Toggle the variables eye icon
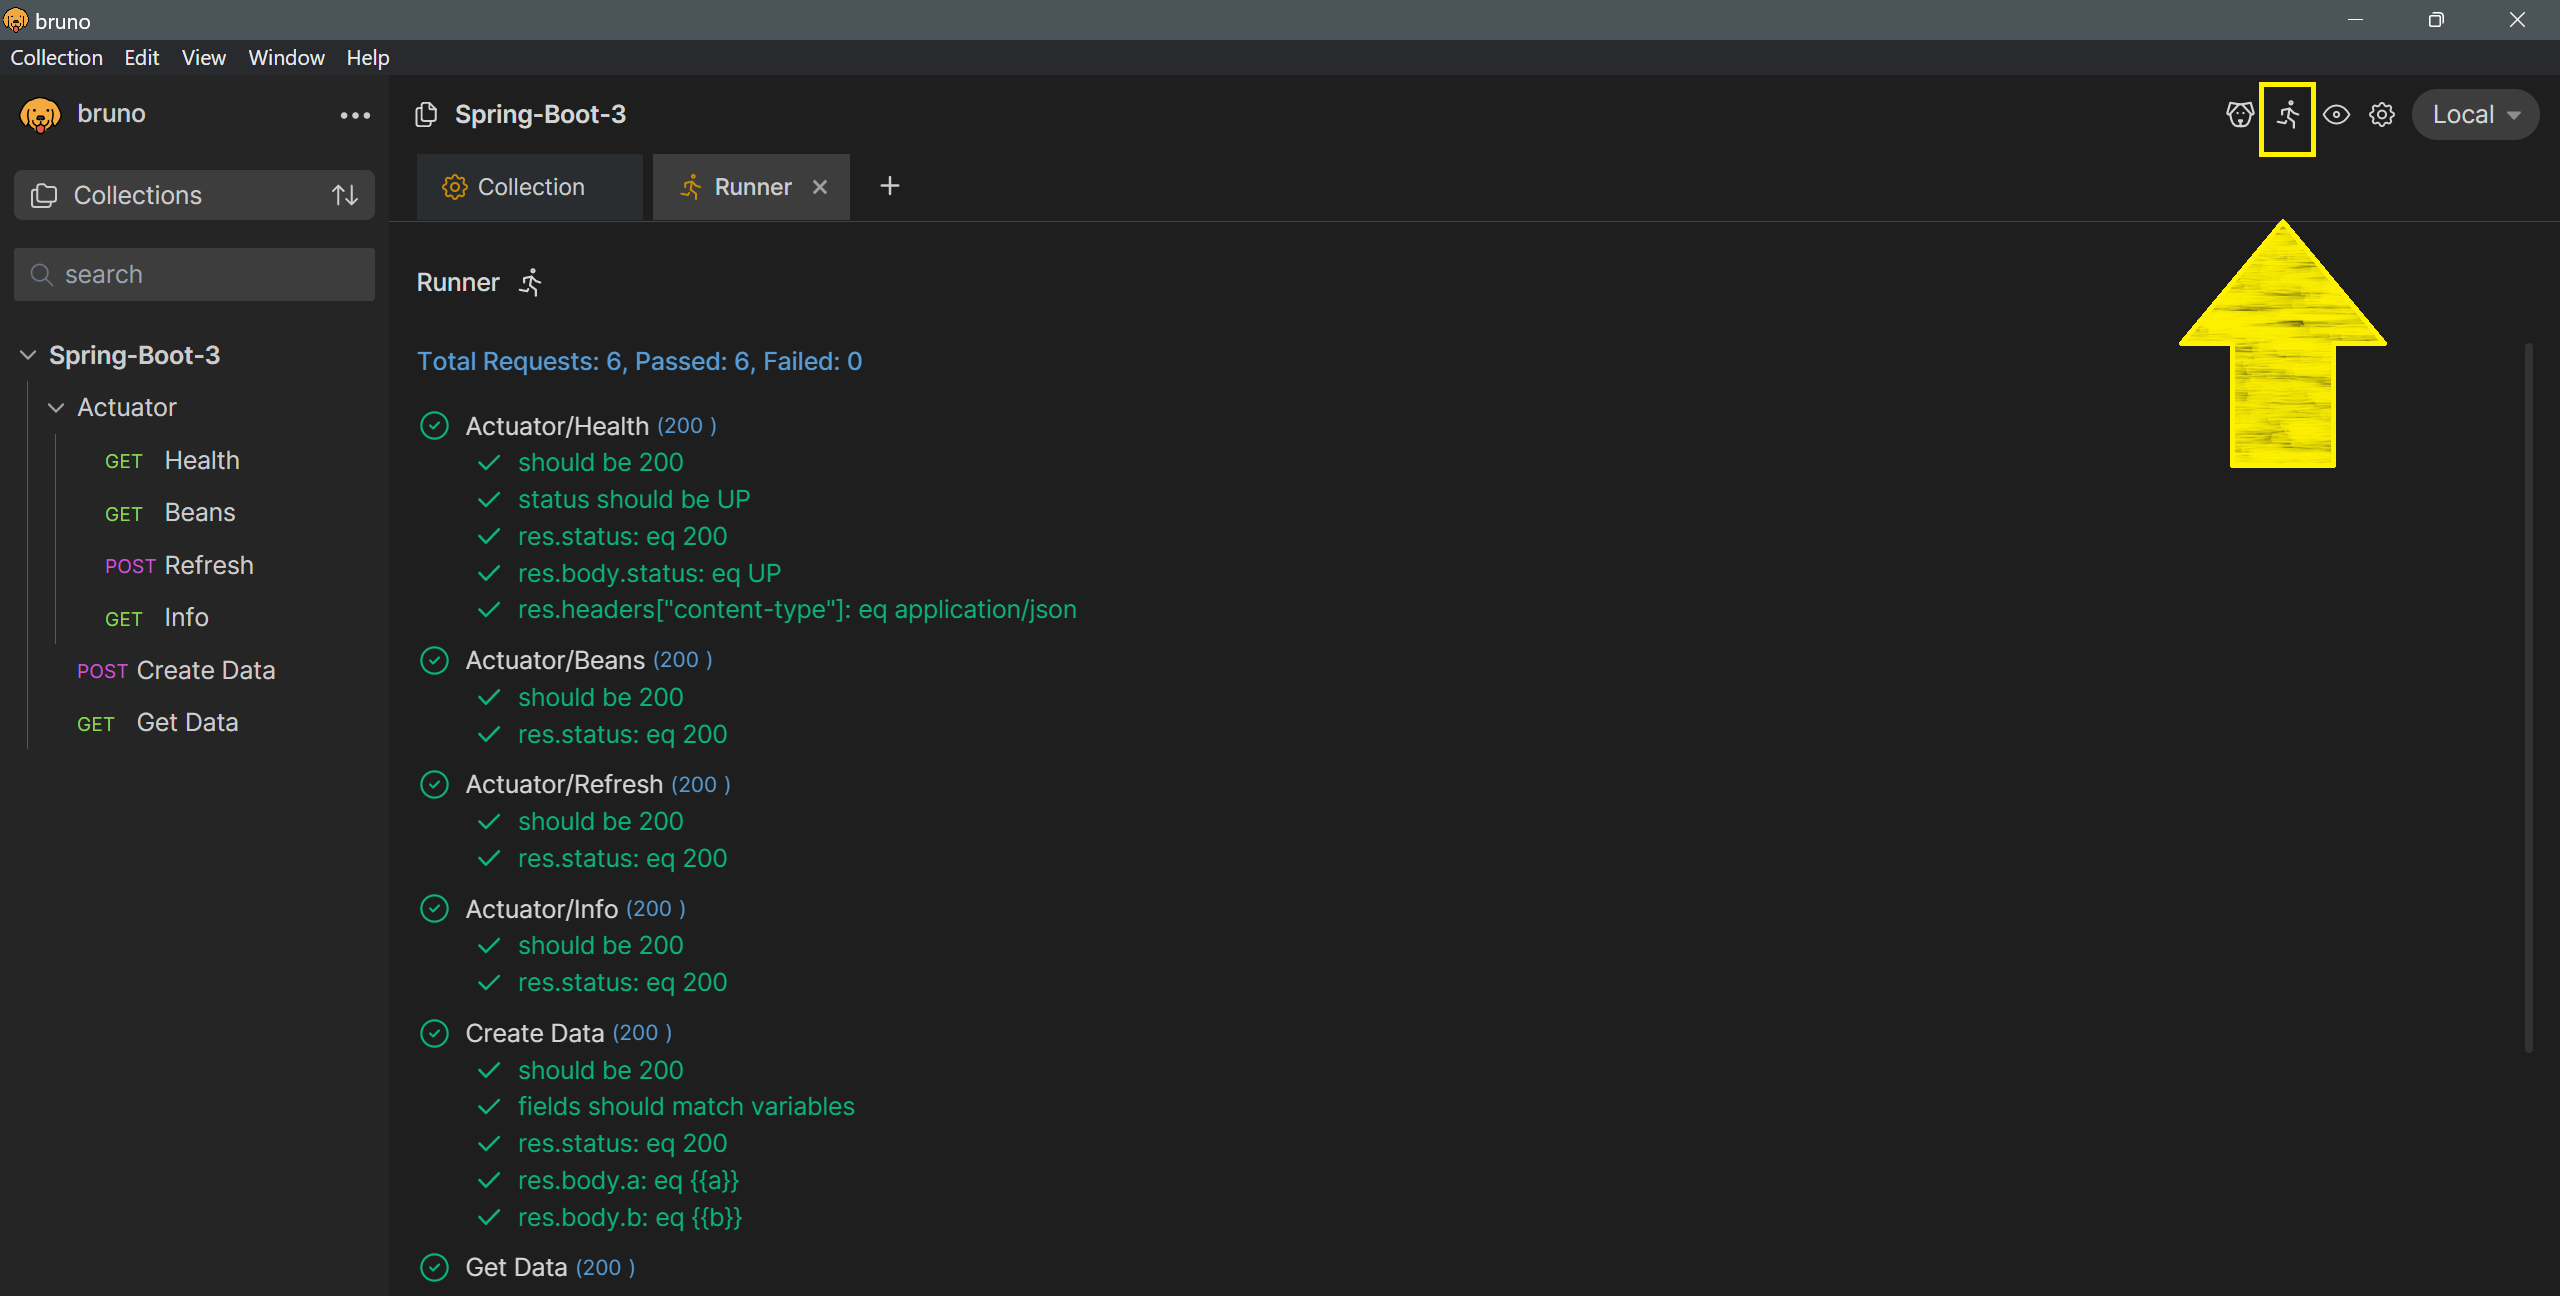Screen dimensions: 2560x1296 (2336, 115)
